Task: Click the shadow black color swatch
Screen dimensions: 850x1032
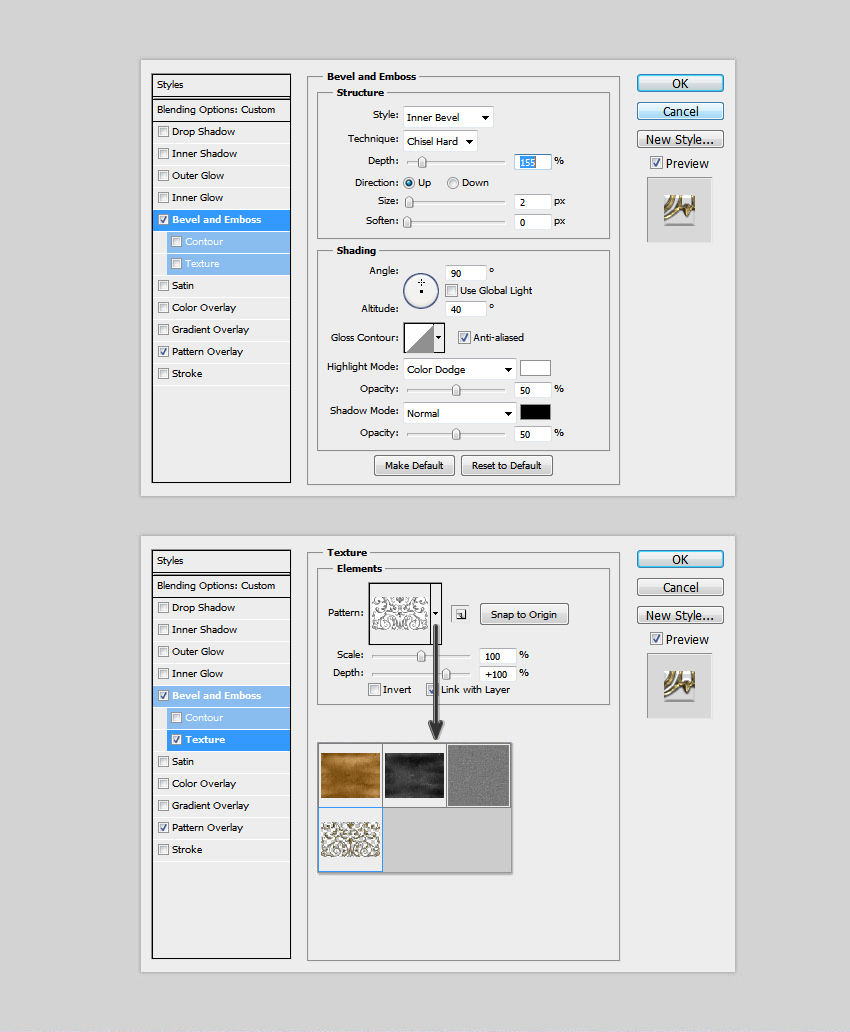Action: (x=535, y=412)
